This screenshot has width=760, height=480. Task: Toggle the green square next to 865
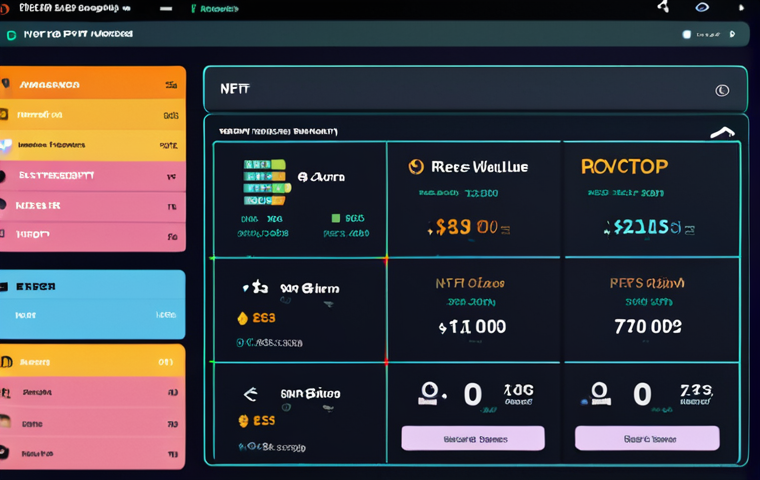point(335,218)
